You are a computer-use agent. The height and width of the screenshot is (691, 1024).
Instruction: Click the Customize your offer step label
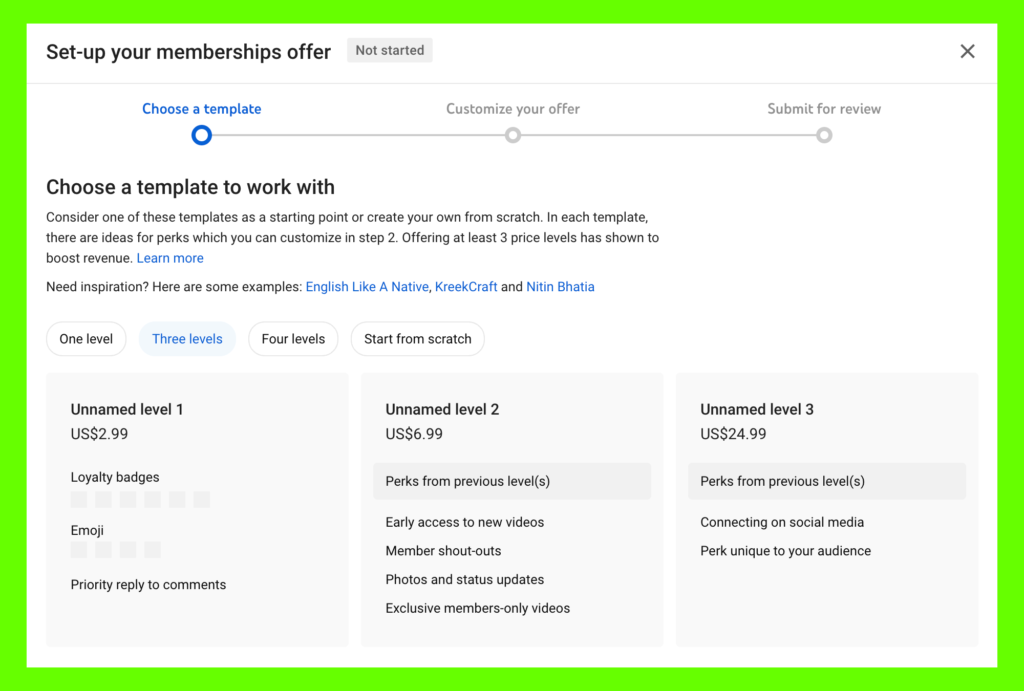[513, 109]
